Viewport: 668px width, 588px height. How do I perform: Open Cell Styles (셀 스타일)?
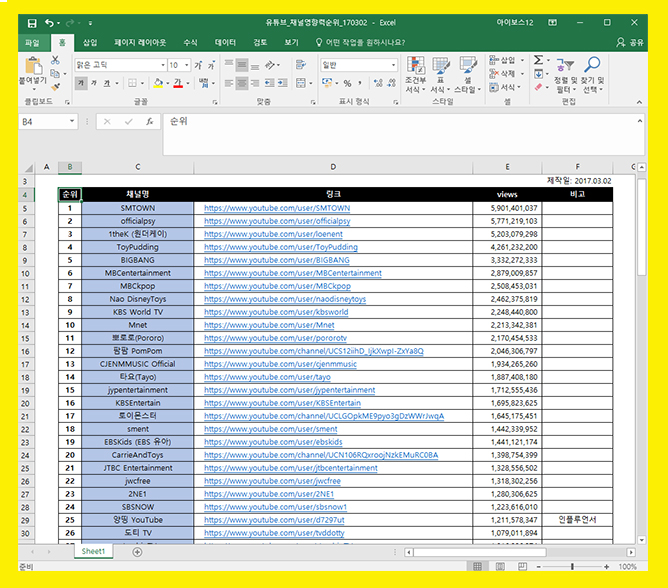[x=468, y=75]
